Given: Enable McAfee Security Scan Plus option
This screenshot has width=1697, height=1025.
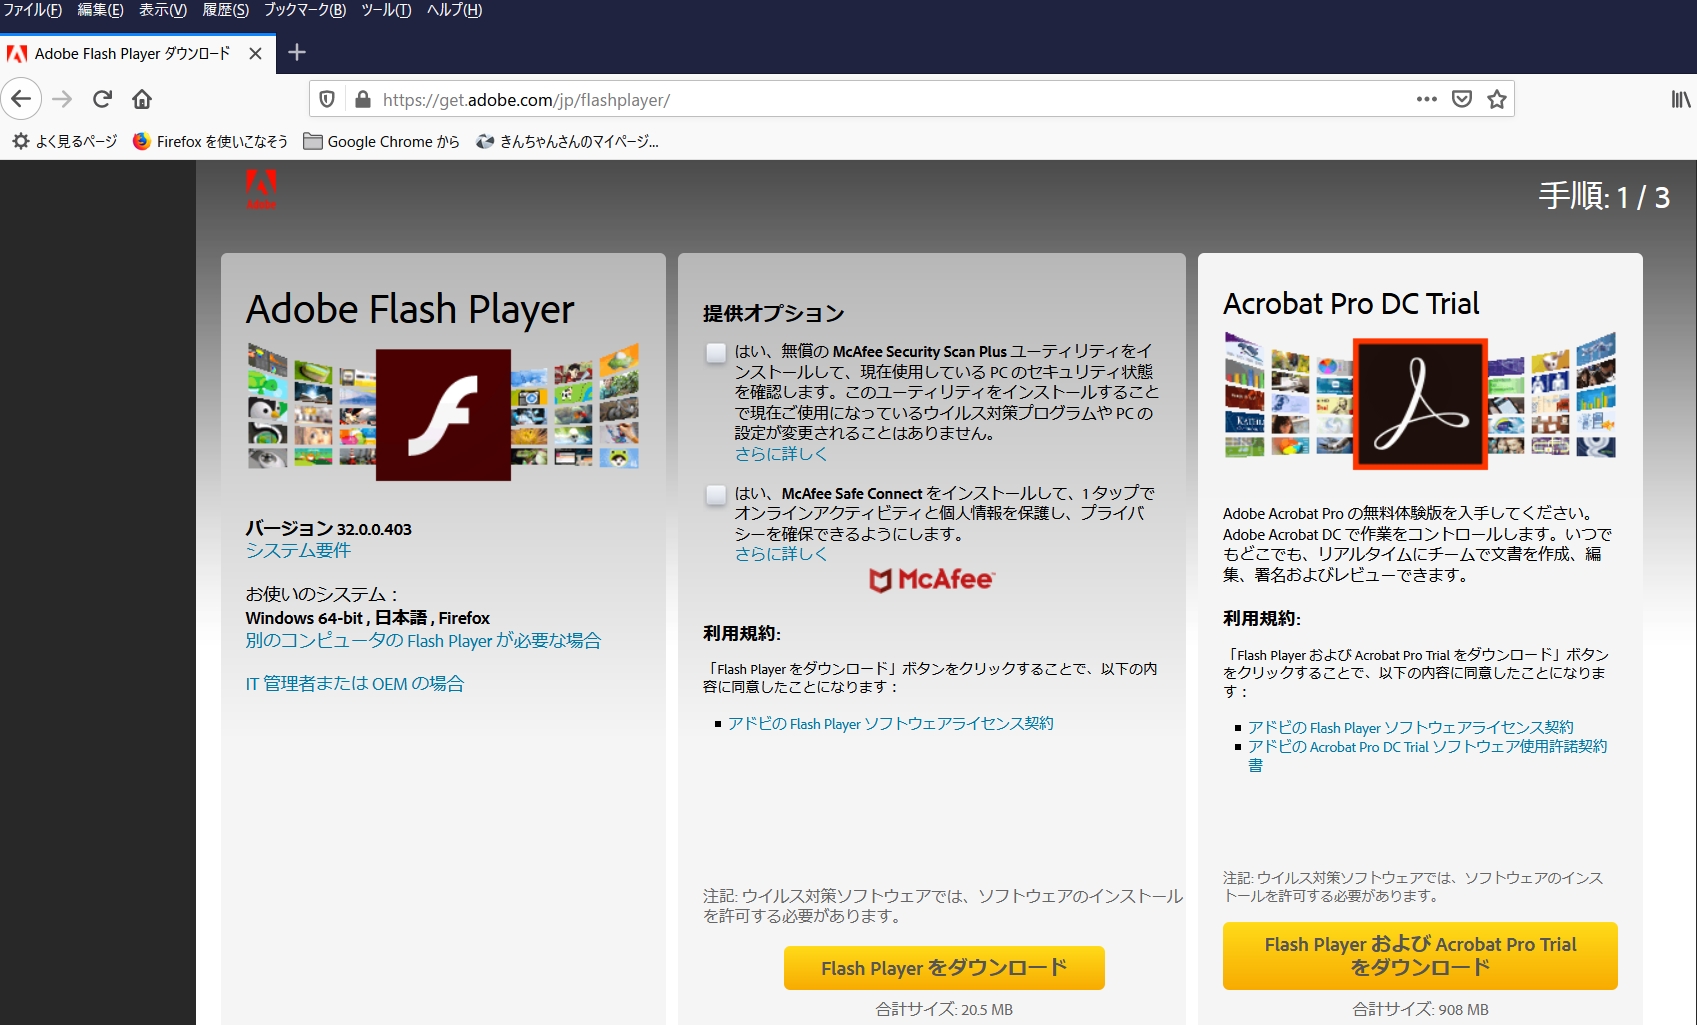Looking at the screenshot, I should click(716, 352).
